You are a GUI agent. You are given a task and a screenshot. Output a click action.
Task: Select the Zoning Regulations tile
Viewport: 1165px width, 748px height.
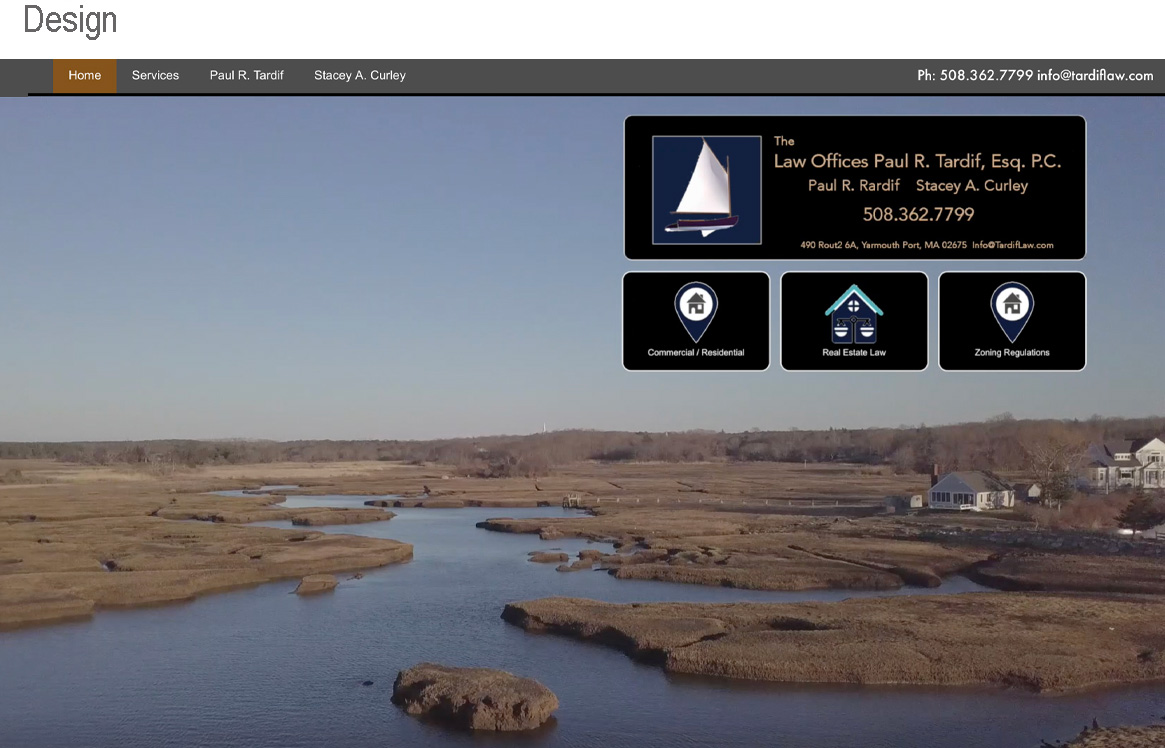tap(1012, 320)
